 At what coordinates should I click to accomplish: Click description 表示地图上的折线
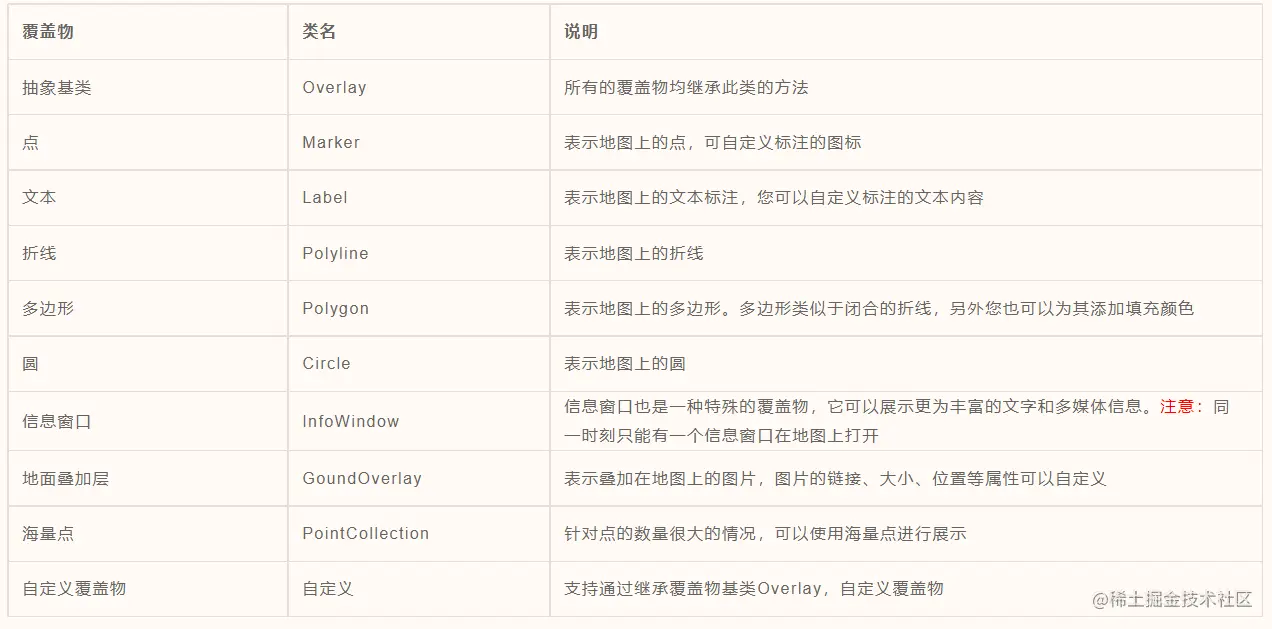point(634,254)
